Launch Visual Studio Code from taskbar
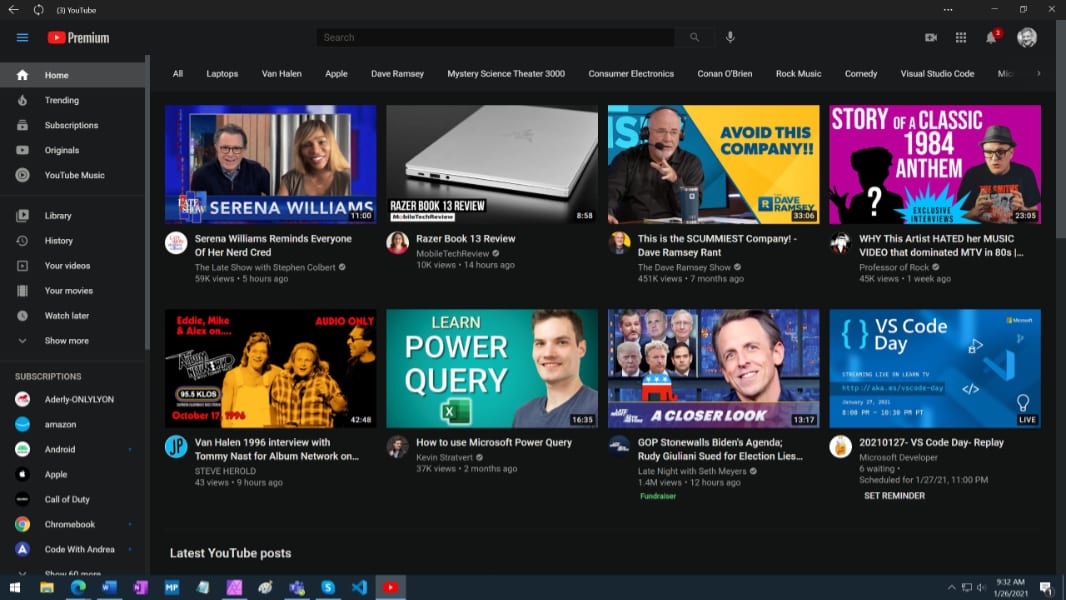 [x=359, y=587]
